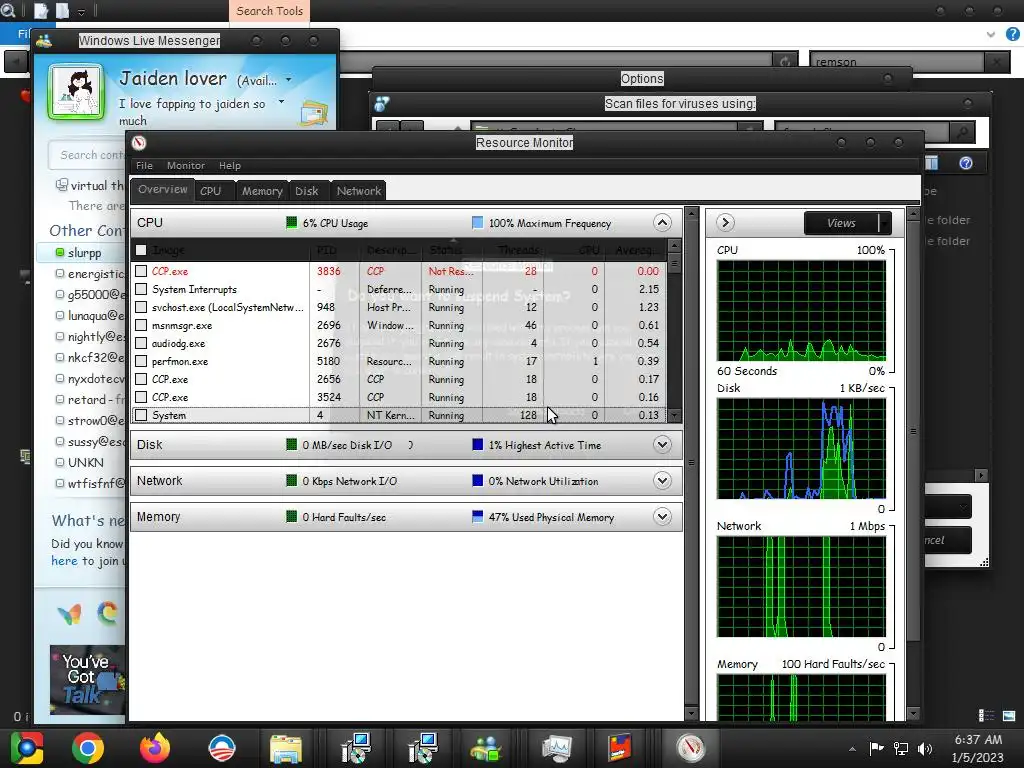This screenshot has height=768, width=1024.
Task: Check the svchost.exe process checkbox
Action: (x=141, y=307)
